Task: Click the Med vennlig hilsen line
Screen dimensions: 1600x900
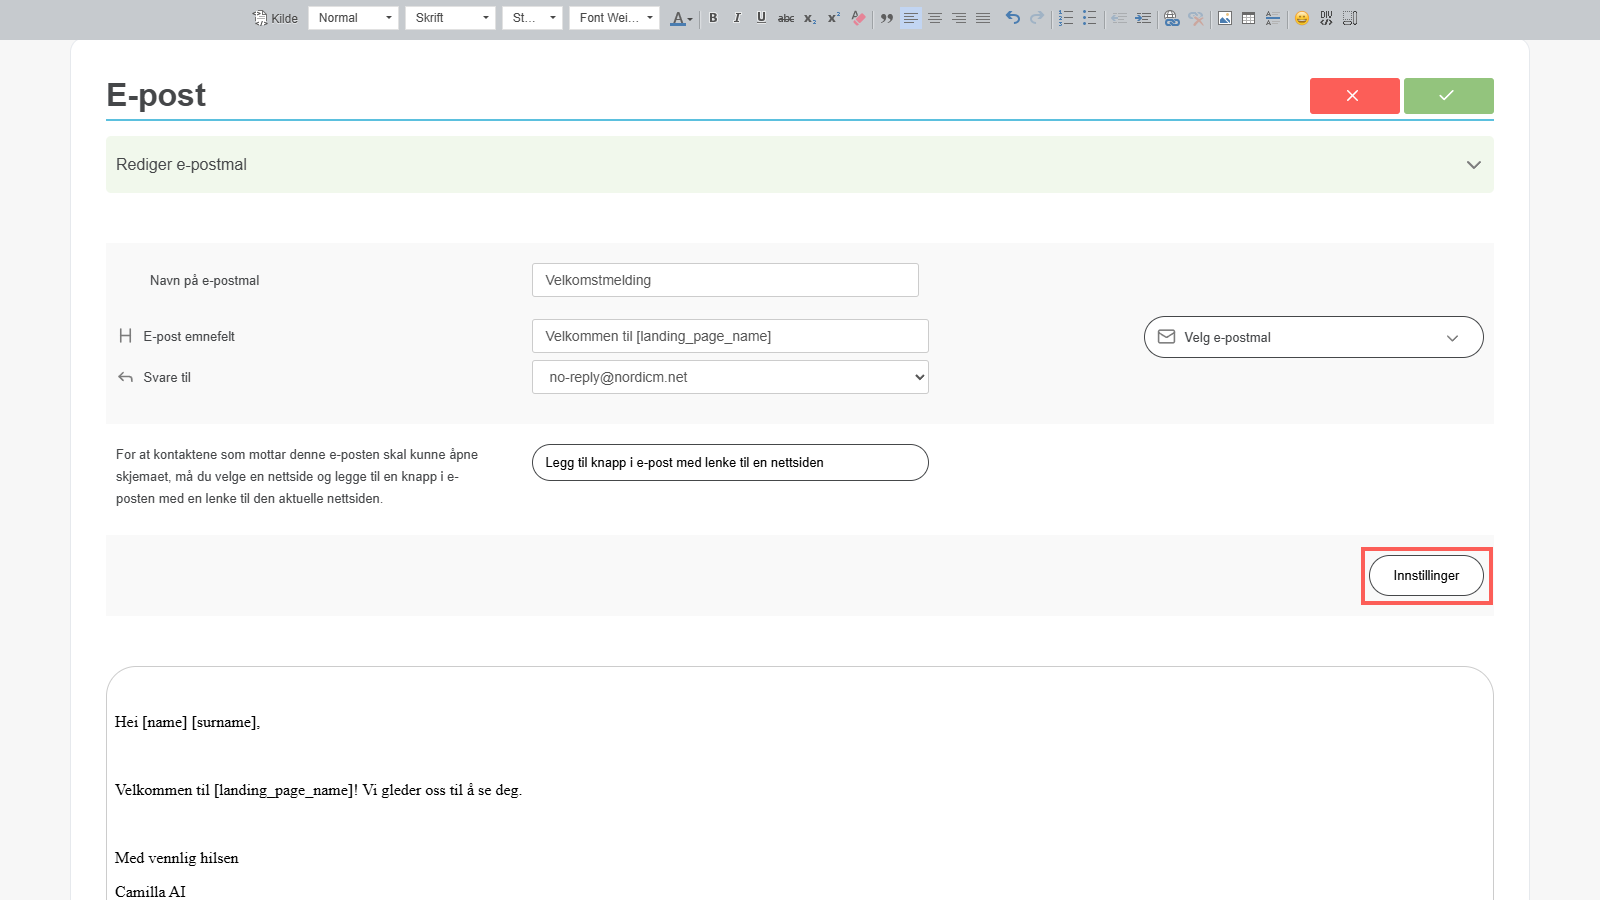Action: point(176,858)
